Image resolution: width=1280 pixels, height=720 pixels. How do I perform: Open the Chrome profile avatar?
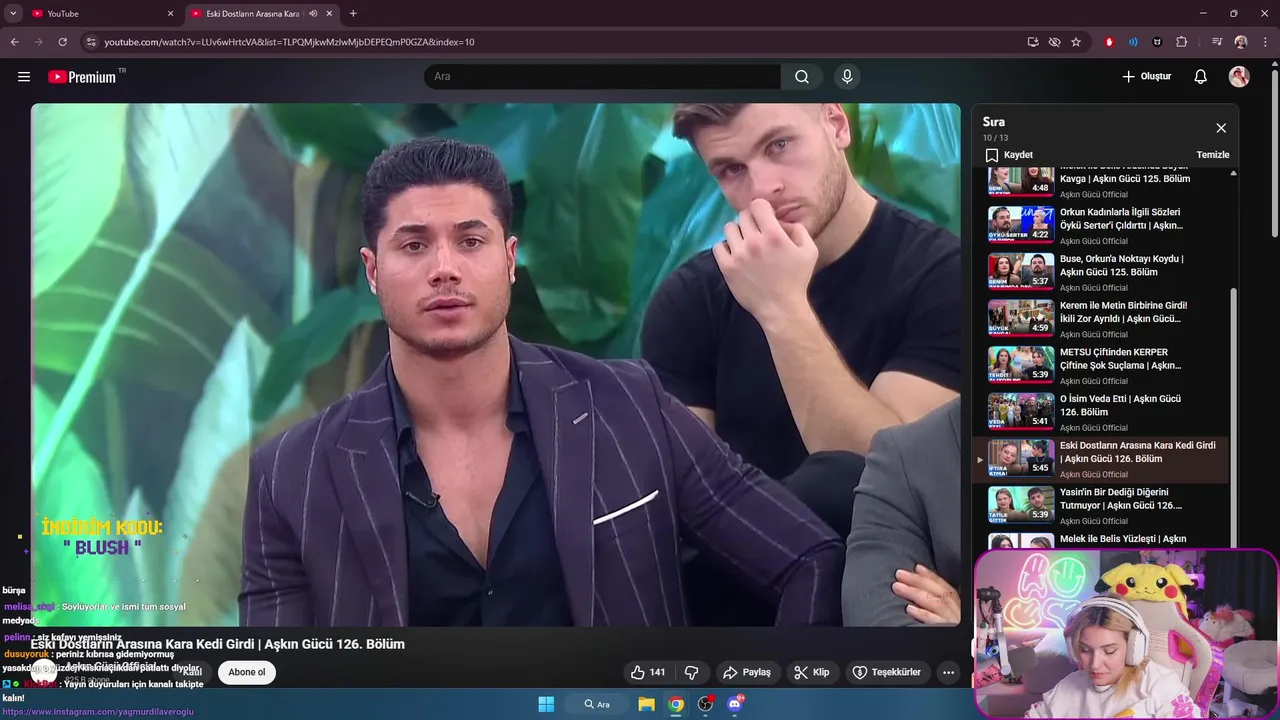[x=1241, y=42]
